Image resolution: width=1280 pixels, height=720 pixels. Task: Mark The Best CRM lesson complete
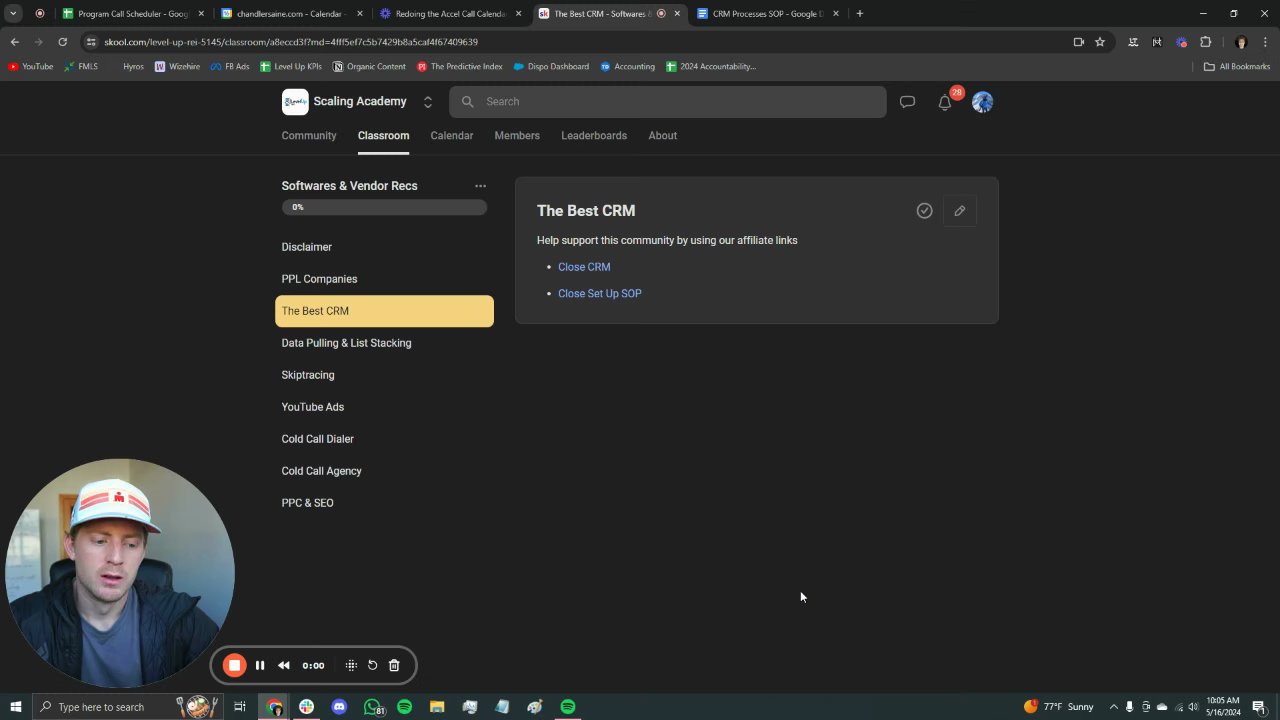924,211
